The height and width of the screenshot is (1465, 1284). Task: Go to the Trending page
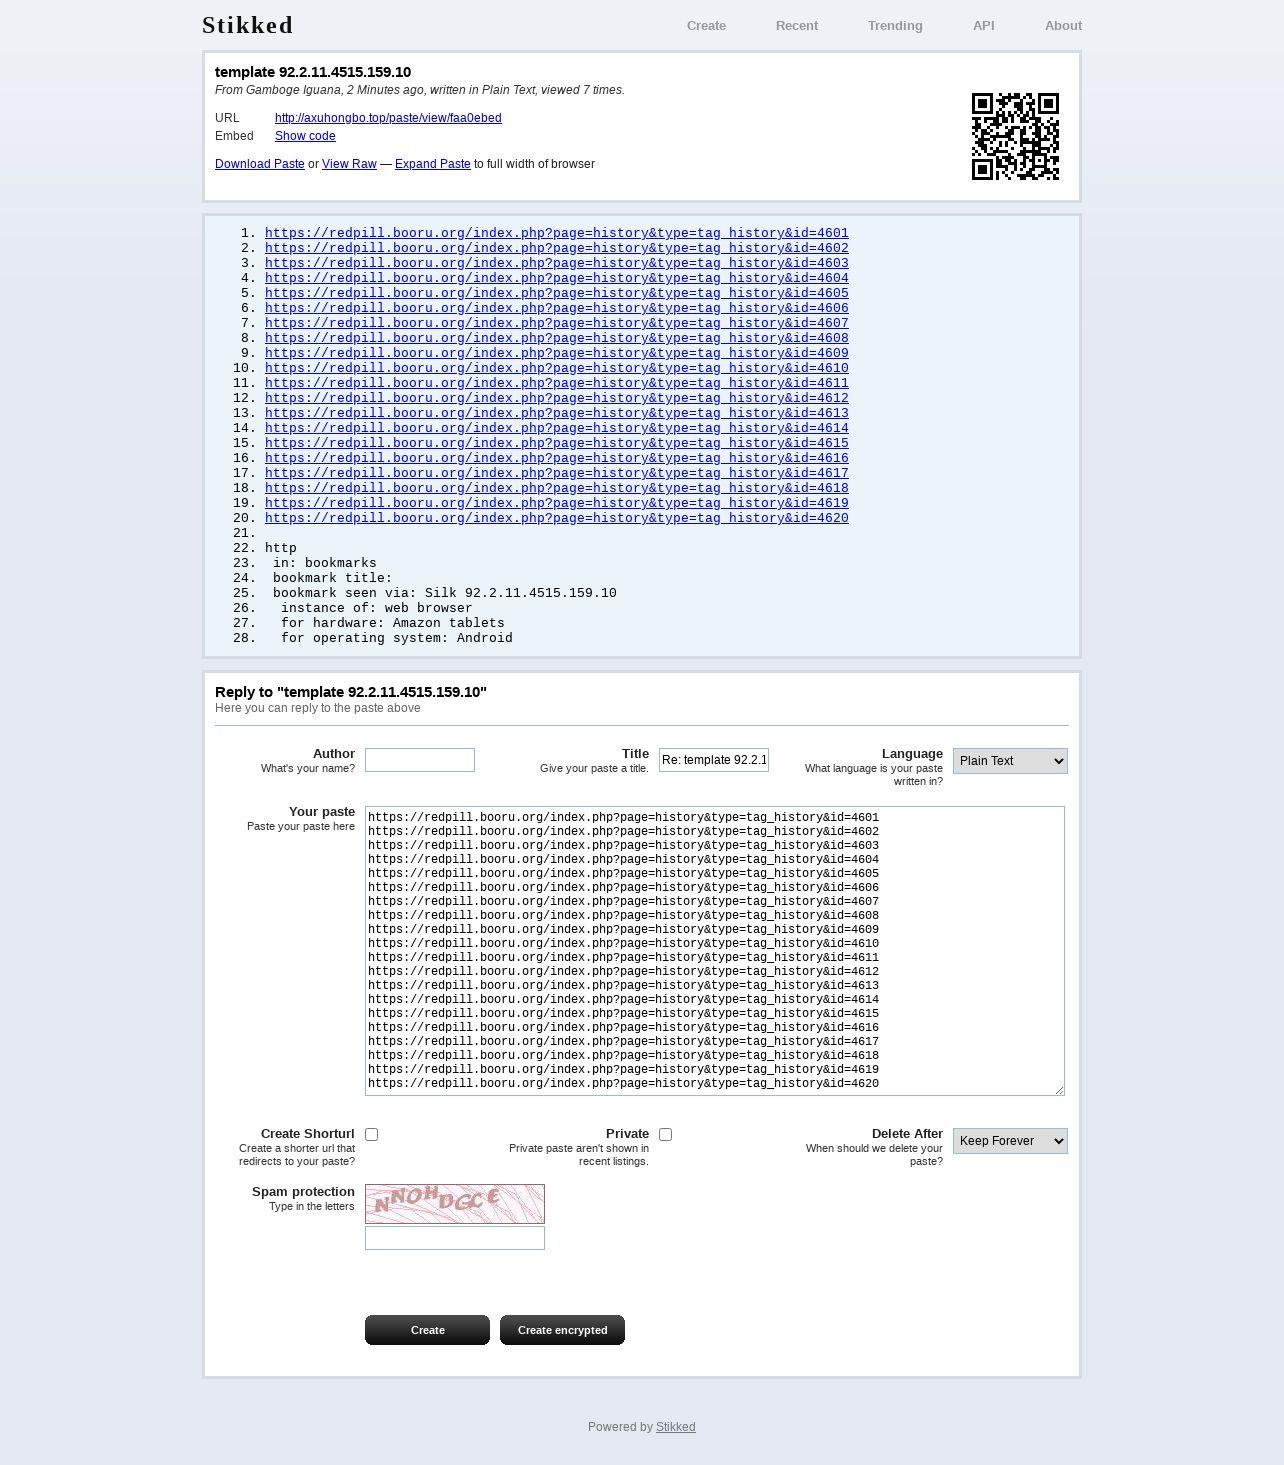point(895,26)
